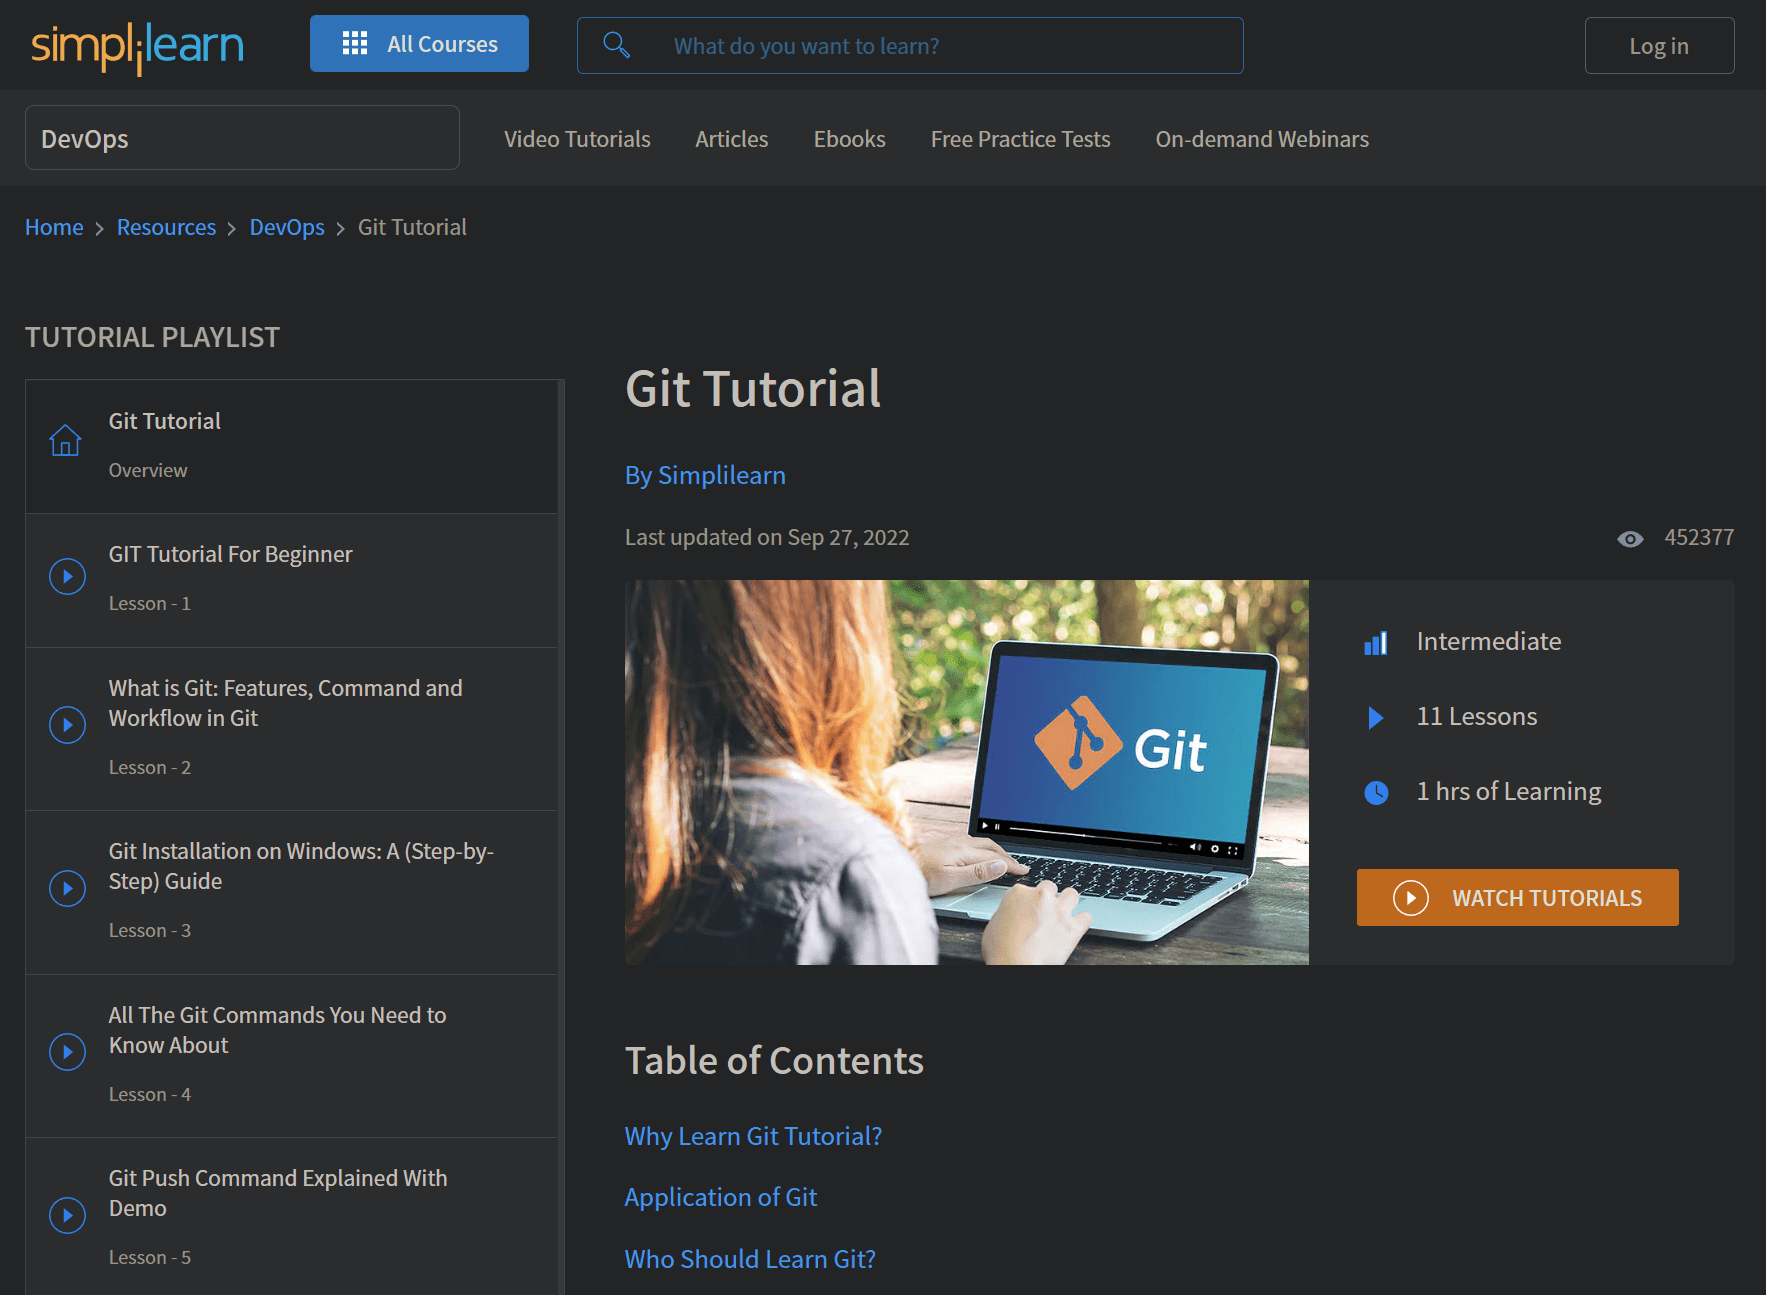
Task: Select Video Tutorials in the navigation
Action: [577, 139]
